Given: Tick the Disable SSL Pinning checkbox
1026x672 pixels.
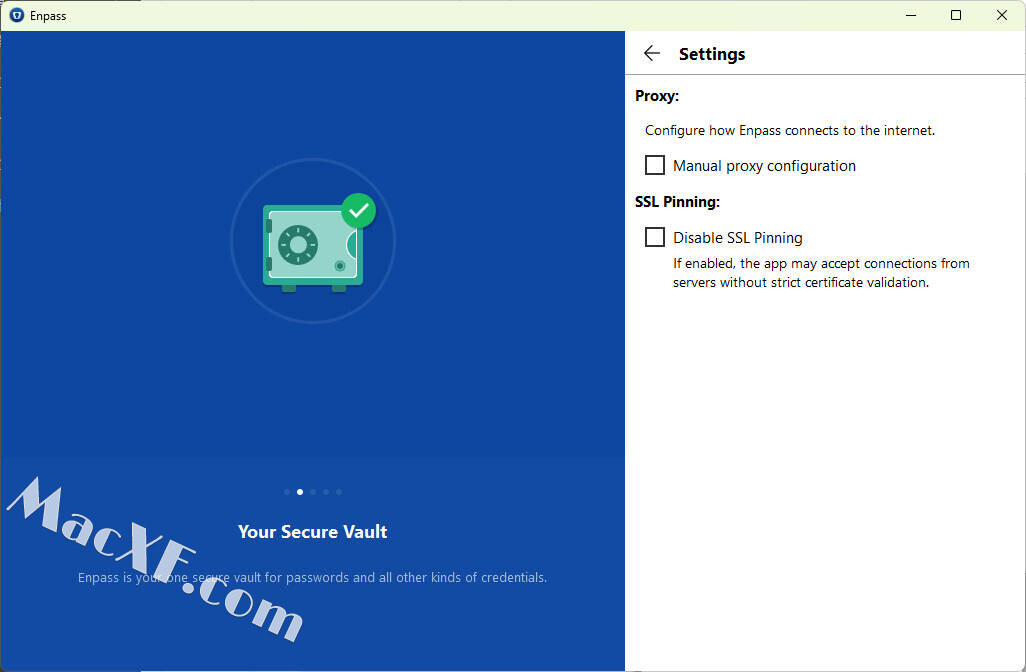Looking at the screenshot, I should [x=655, y=237].
